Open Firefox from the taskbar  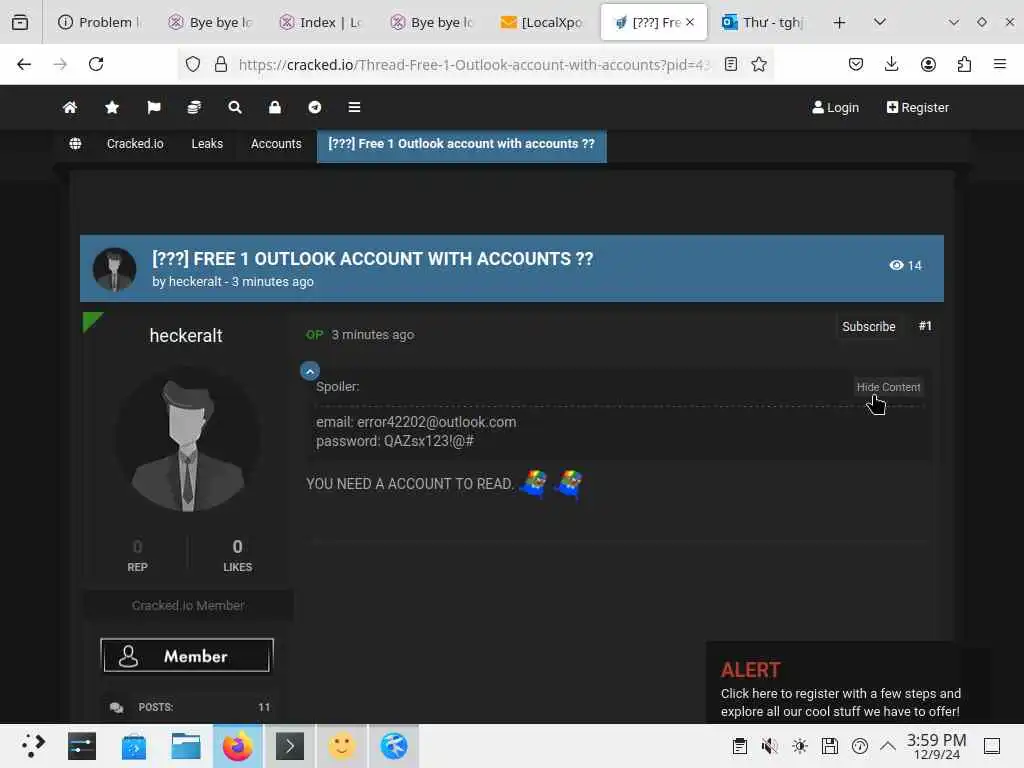click(238, 746)
